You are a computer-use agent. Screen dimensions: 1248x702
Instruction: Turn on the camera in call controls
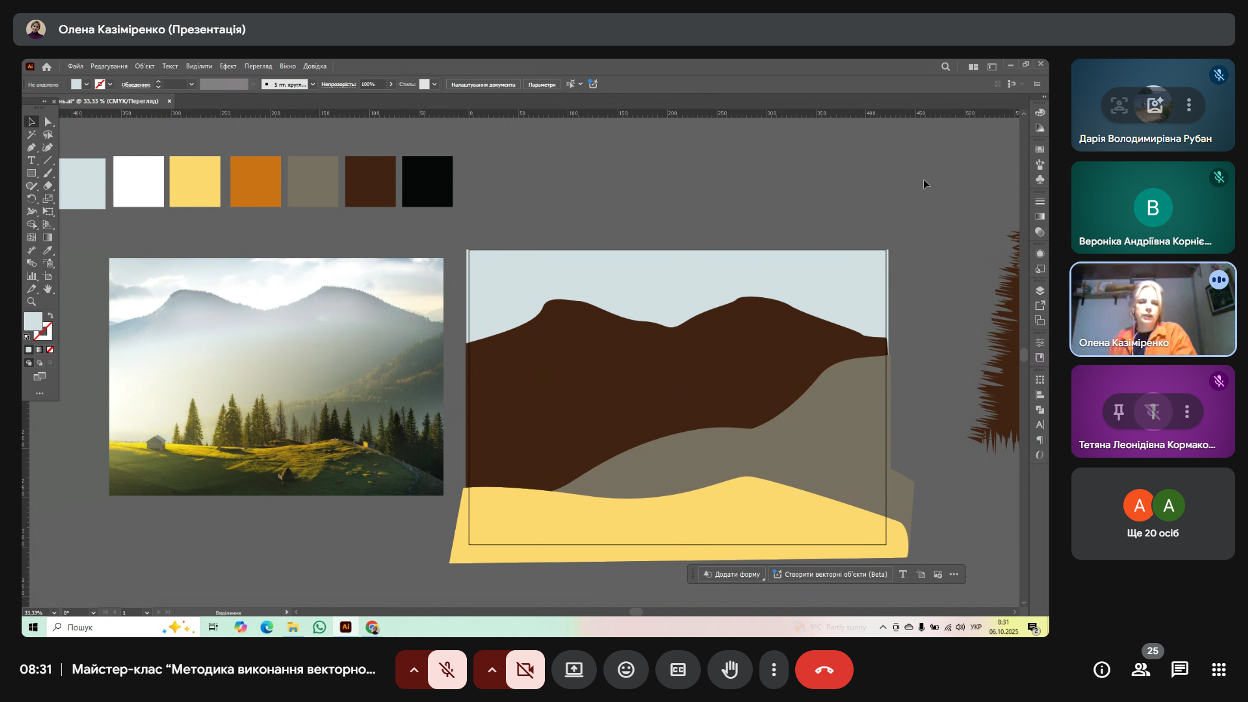pyautogui.click(x=525, y=670)
